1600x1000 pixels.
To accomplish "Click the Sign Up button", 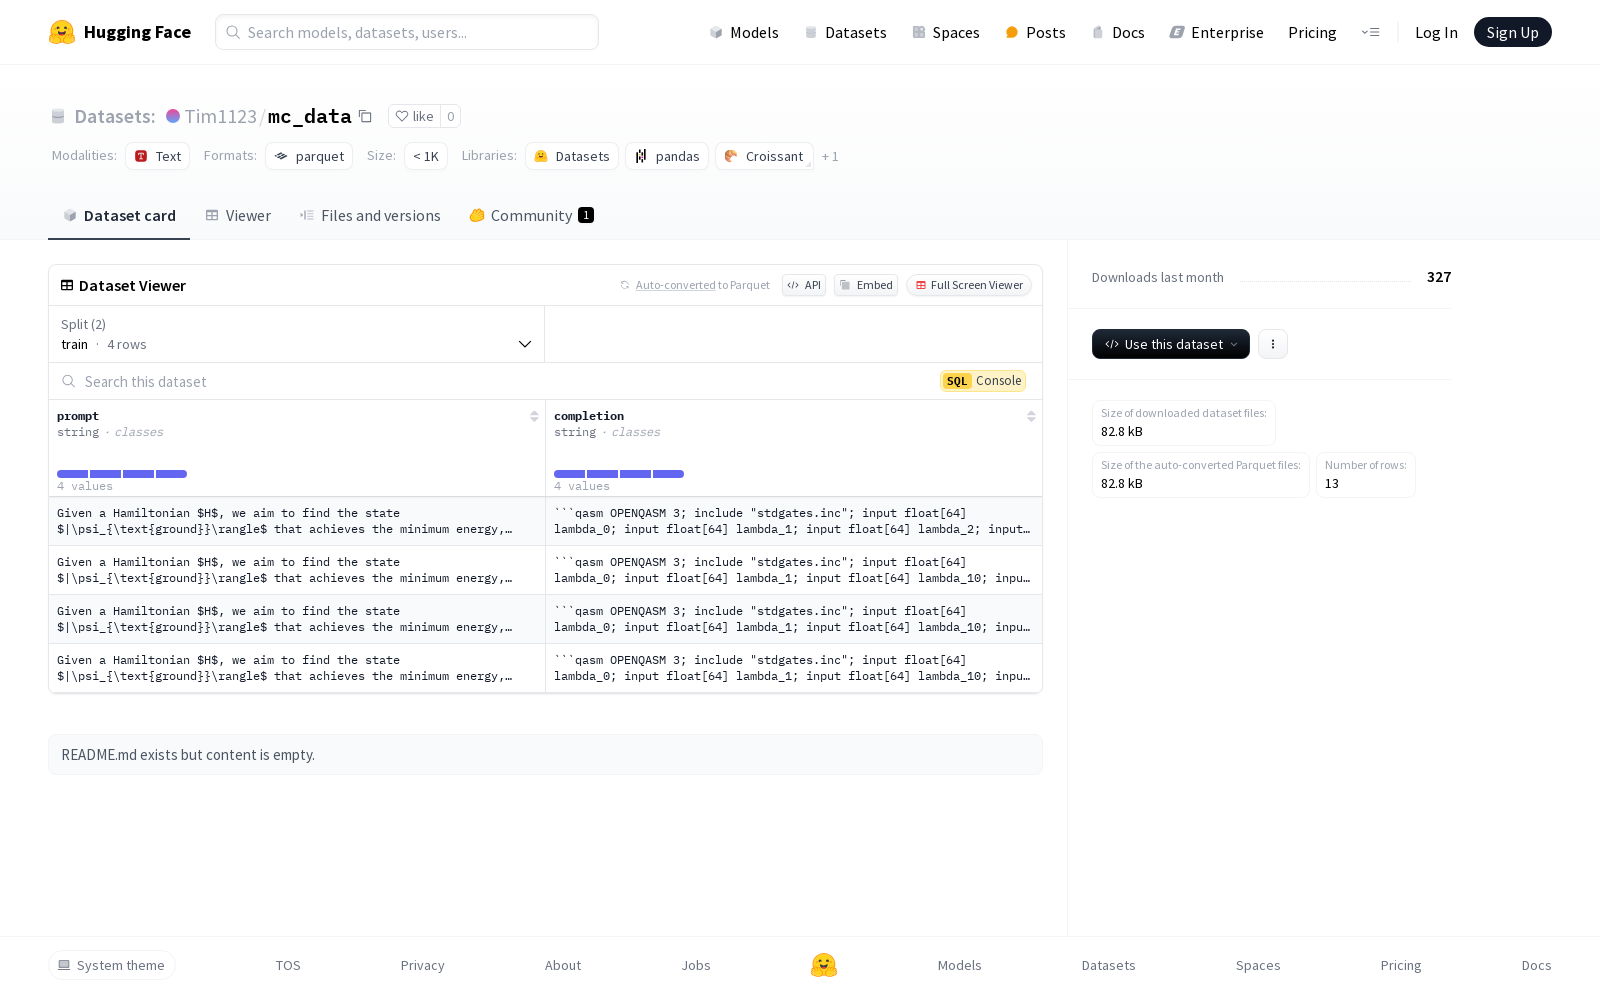I will click(x=1512, y=32).
